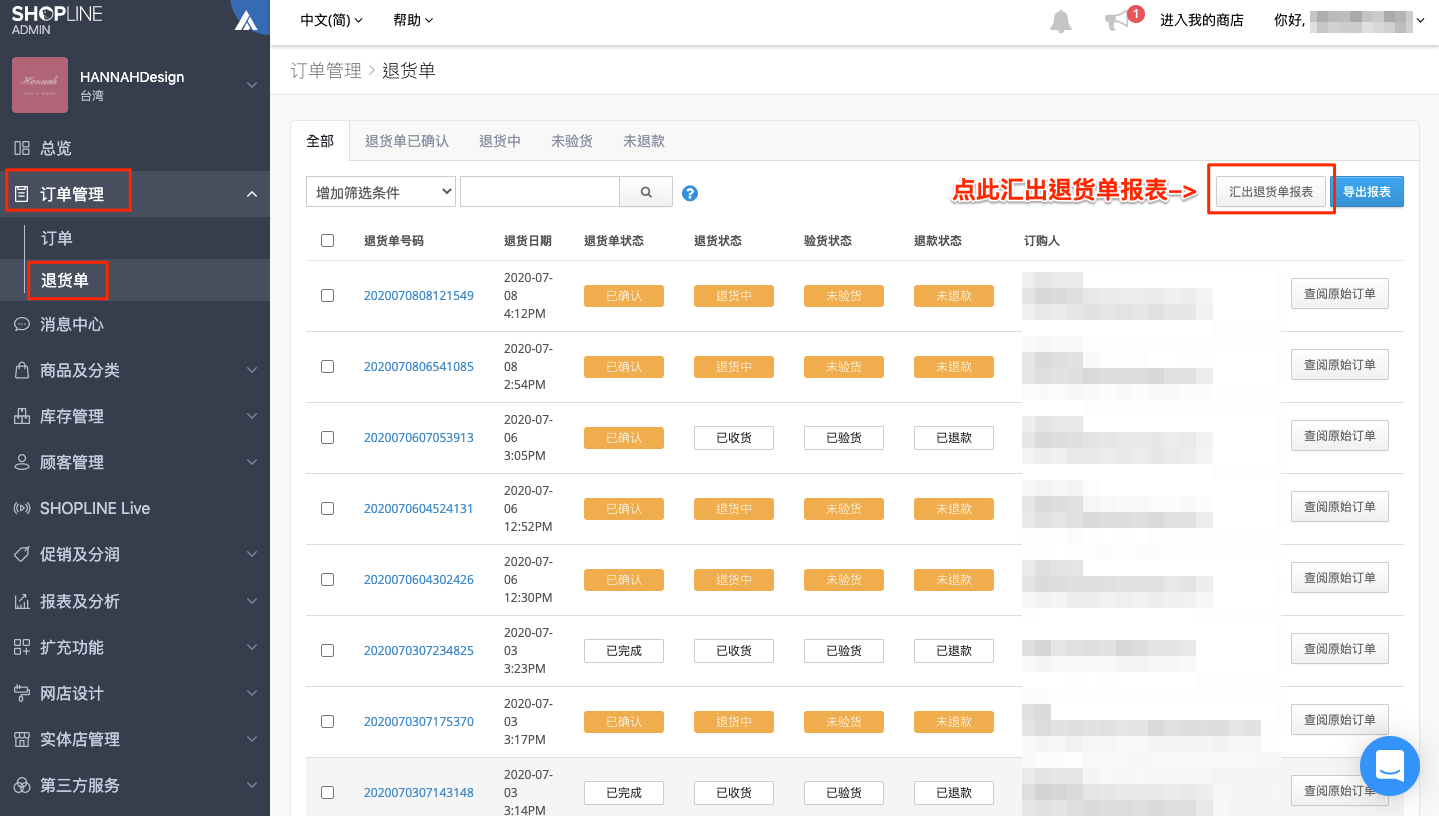Check the box for return 2020070806541085
Image resolution: width=1439 pixels, height=816 pixels.
tap(327, 367)
